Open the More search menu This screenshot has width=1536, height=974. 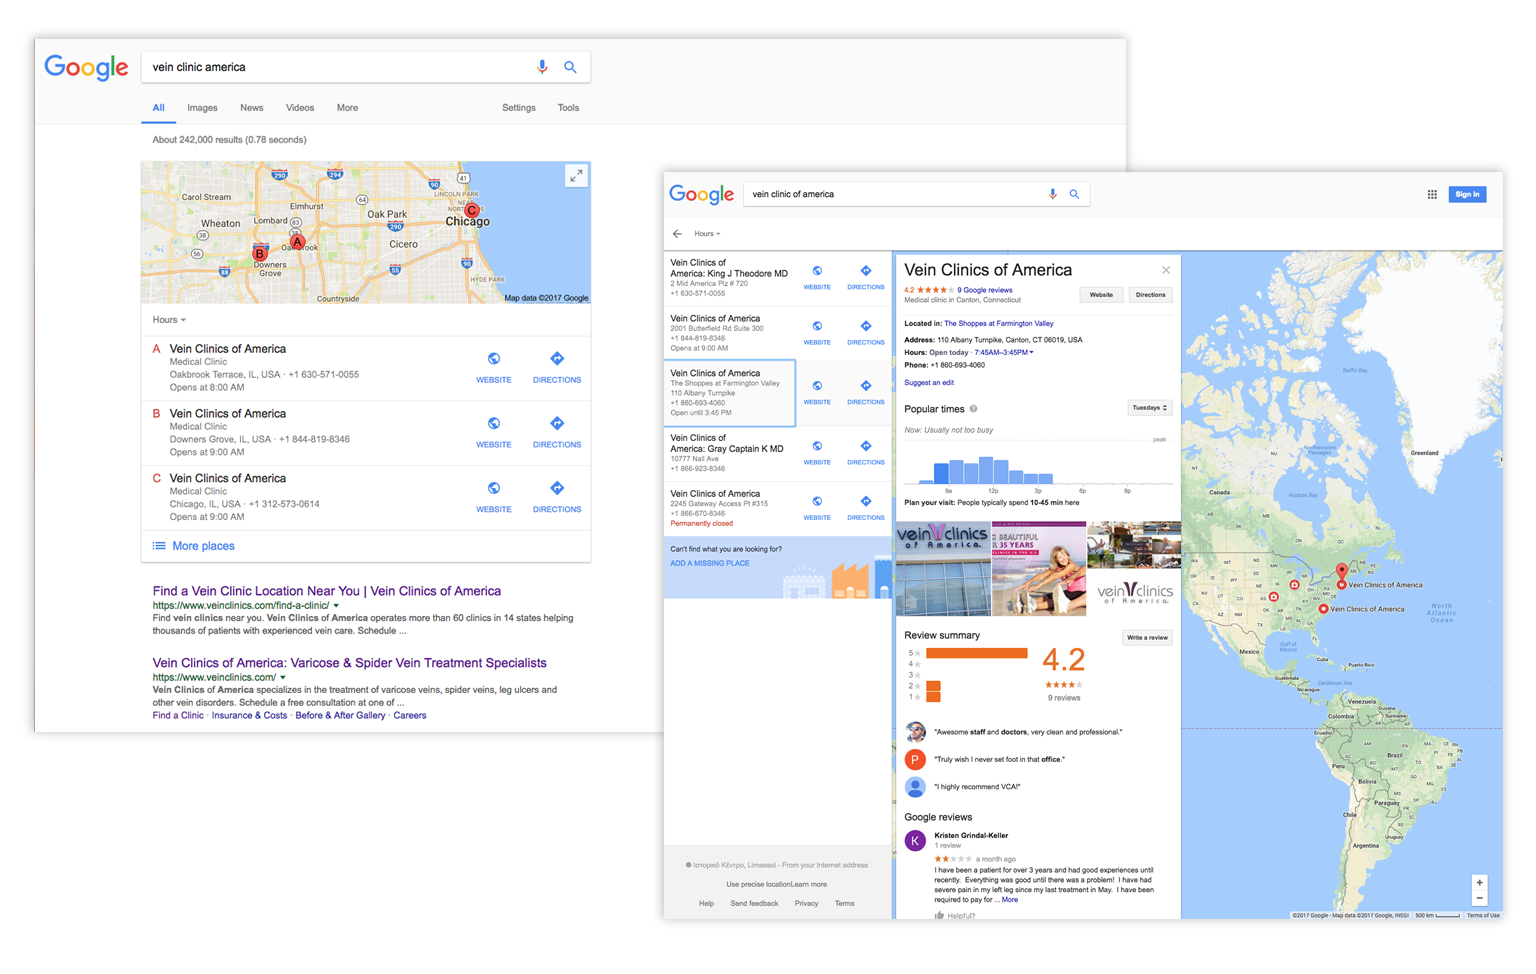347,108
